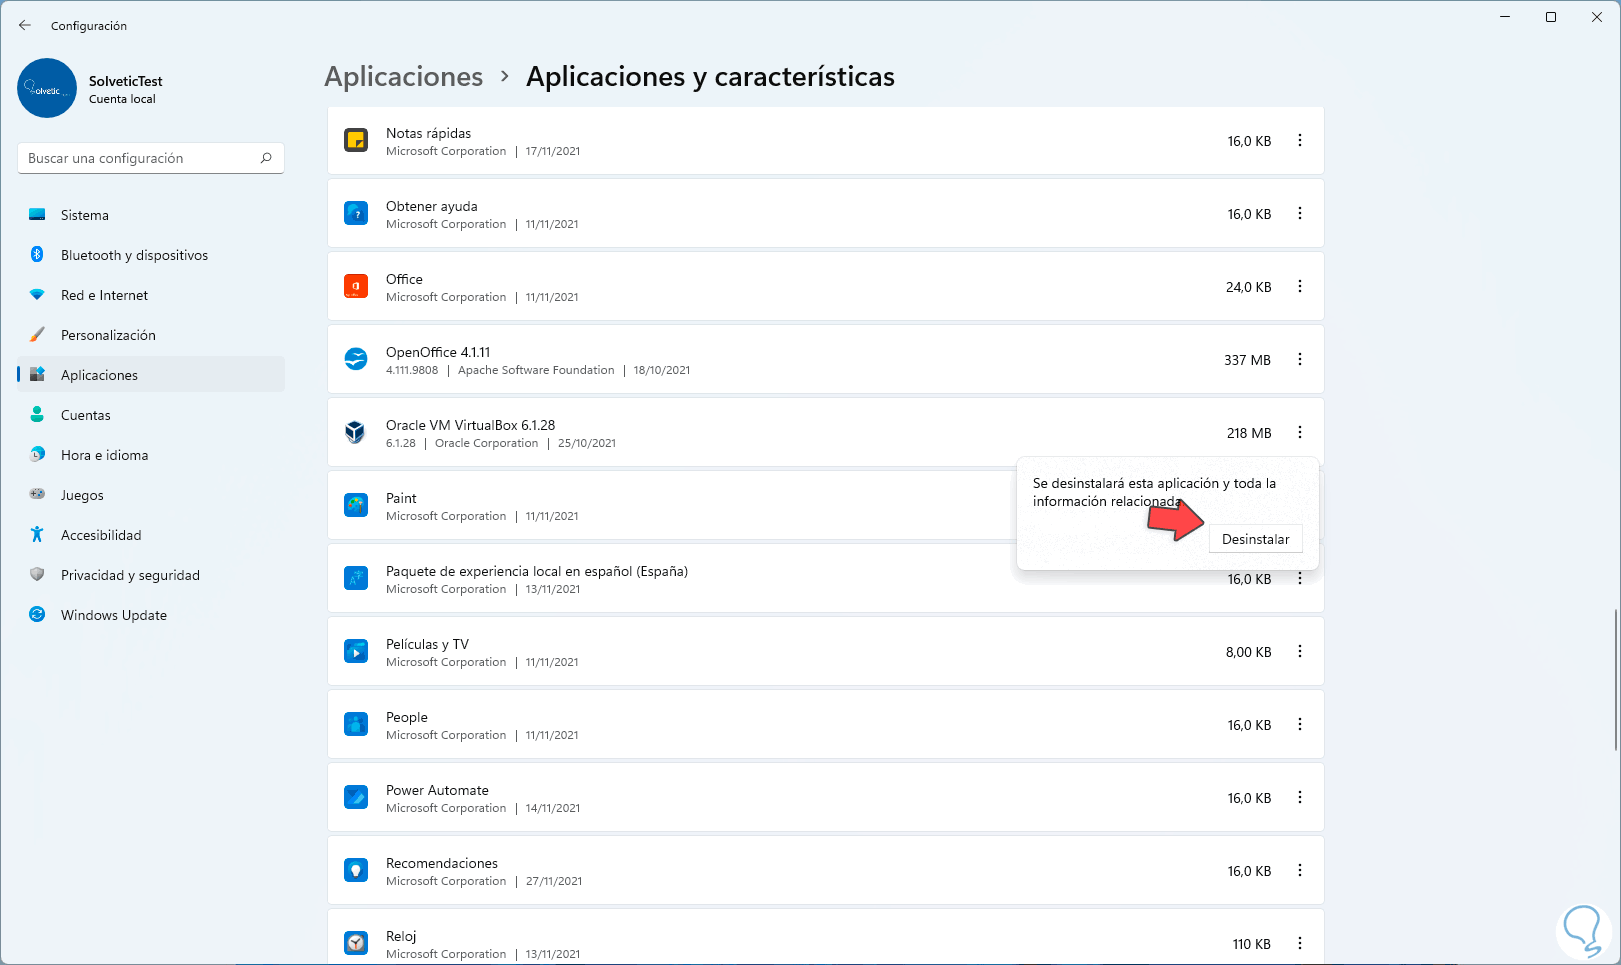The width and height of the screenshot is (1621, 965).
Task: Open the three-dot menu for Office
Action: pyautogui.click(x=1300, y=286)
